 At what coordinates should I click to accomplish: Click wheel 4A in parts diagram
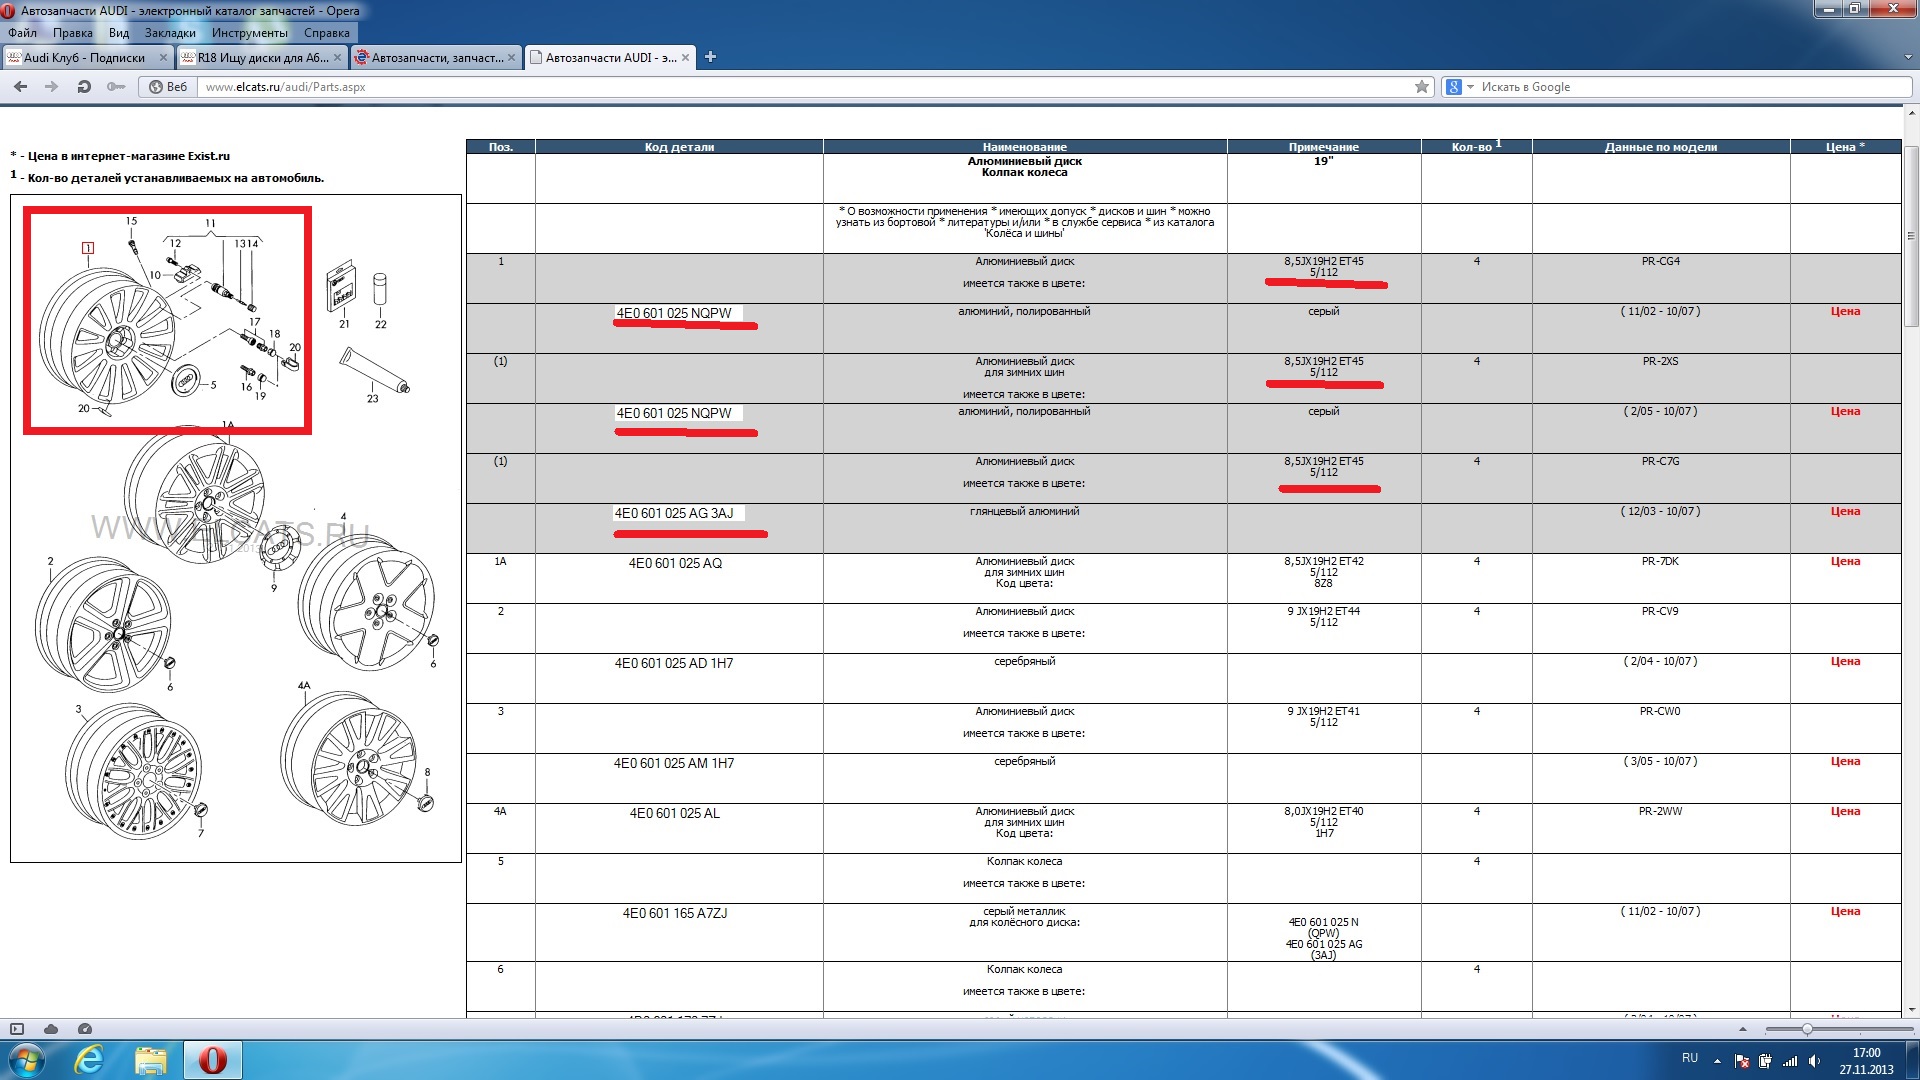(348, 758)
